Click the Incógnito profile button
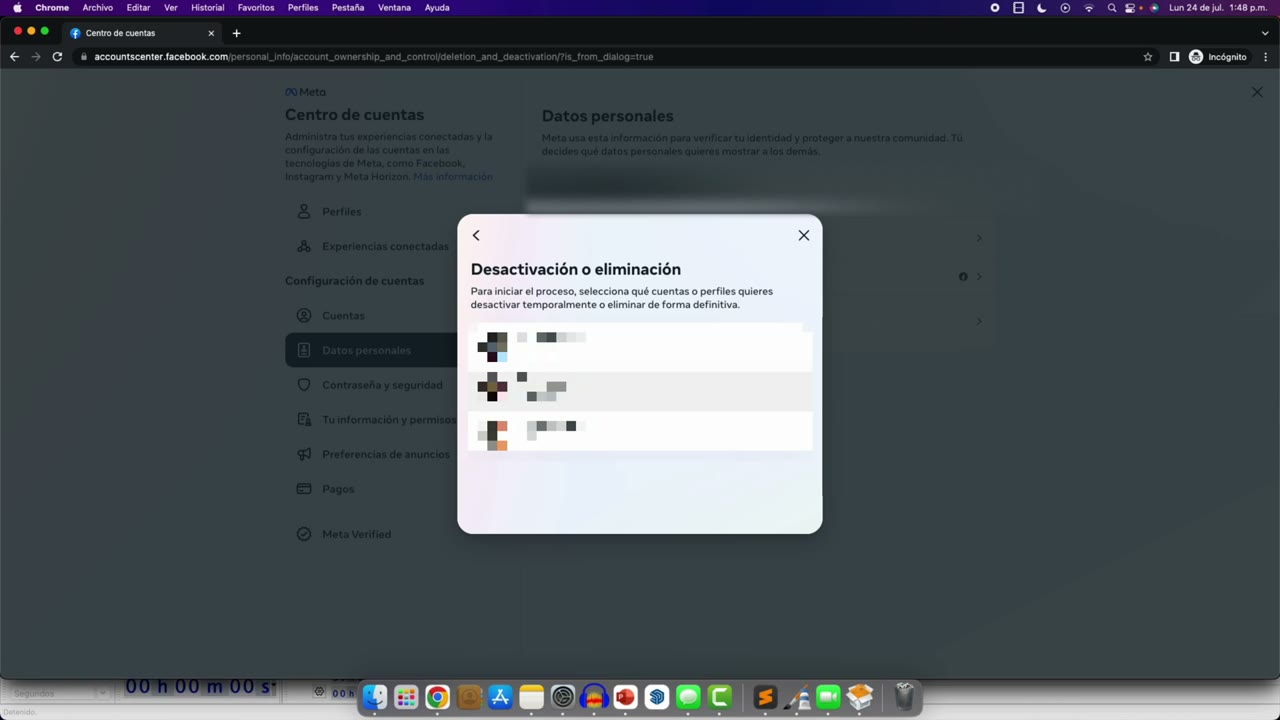This screenshot has width=1280, height=720. tap(1218, 57)
